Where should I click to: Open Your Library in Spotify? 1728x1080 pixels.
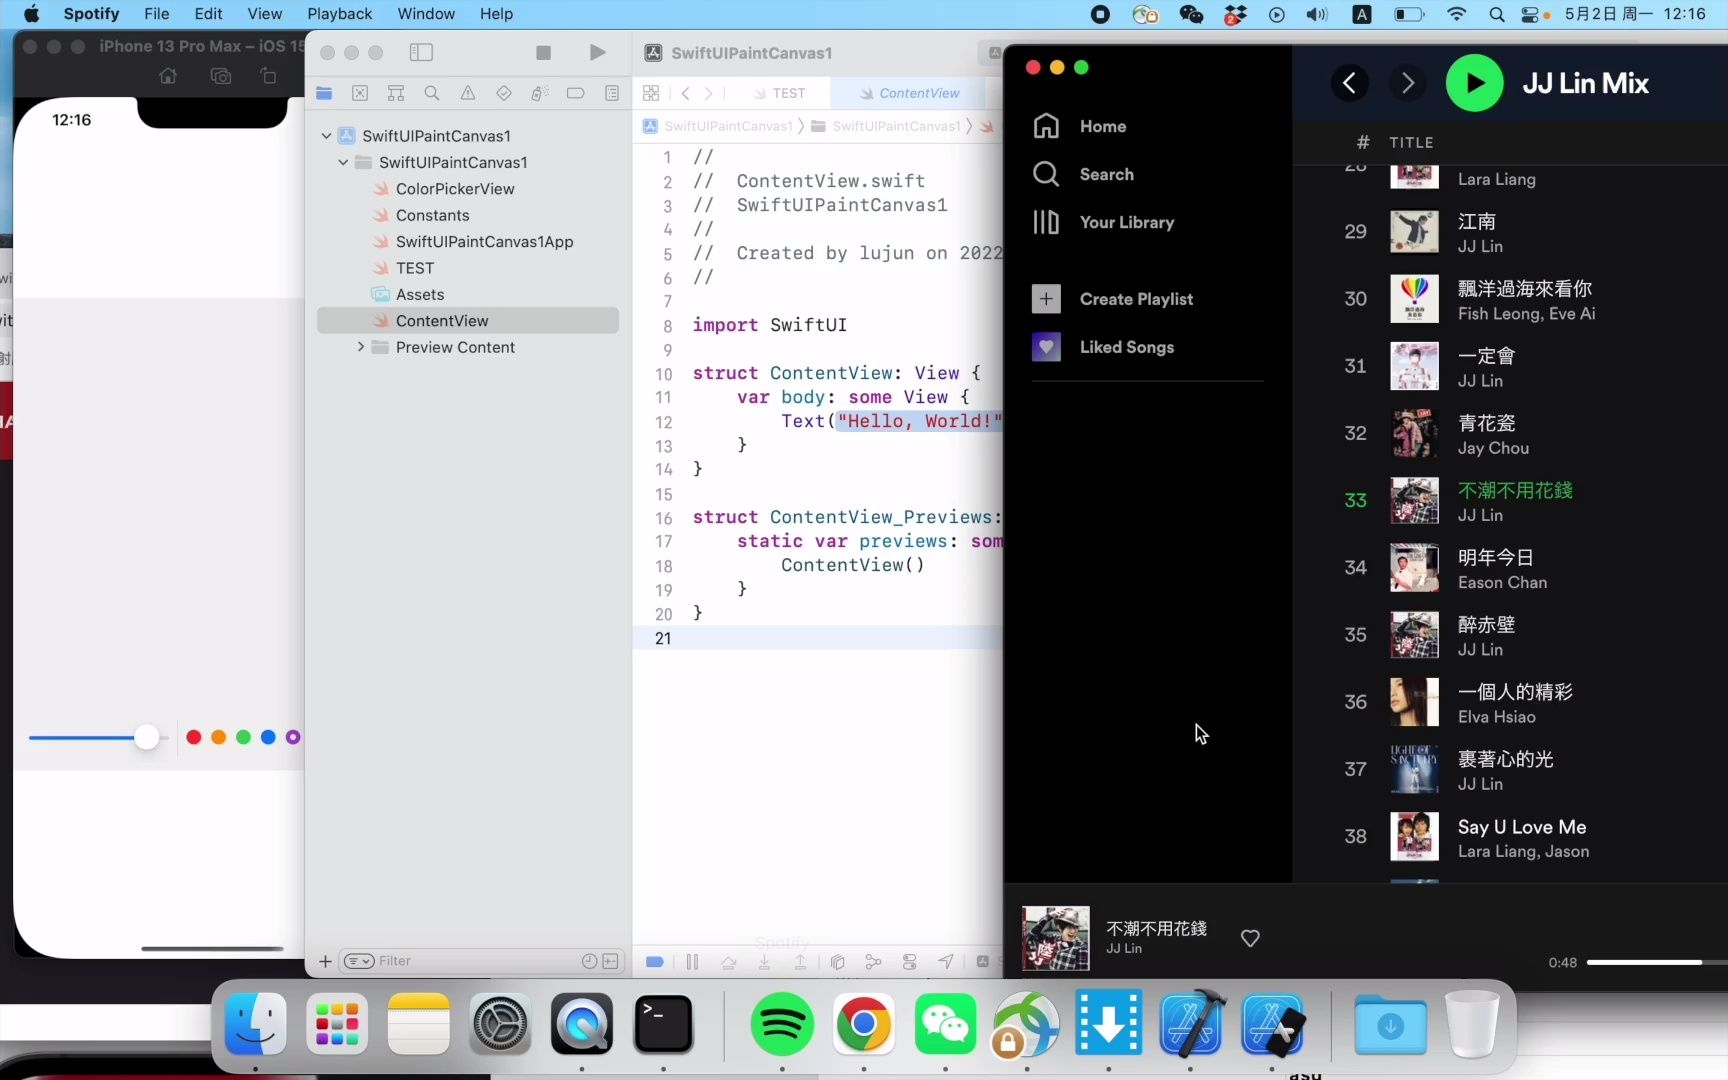[1126, 222]
